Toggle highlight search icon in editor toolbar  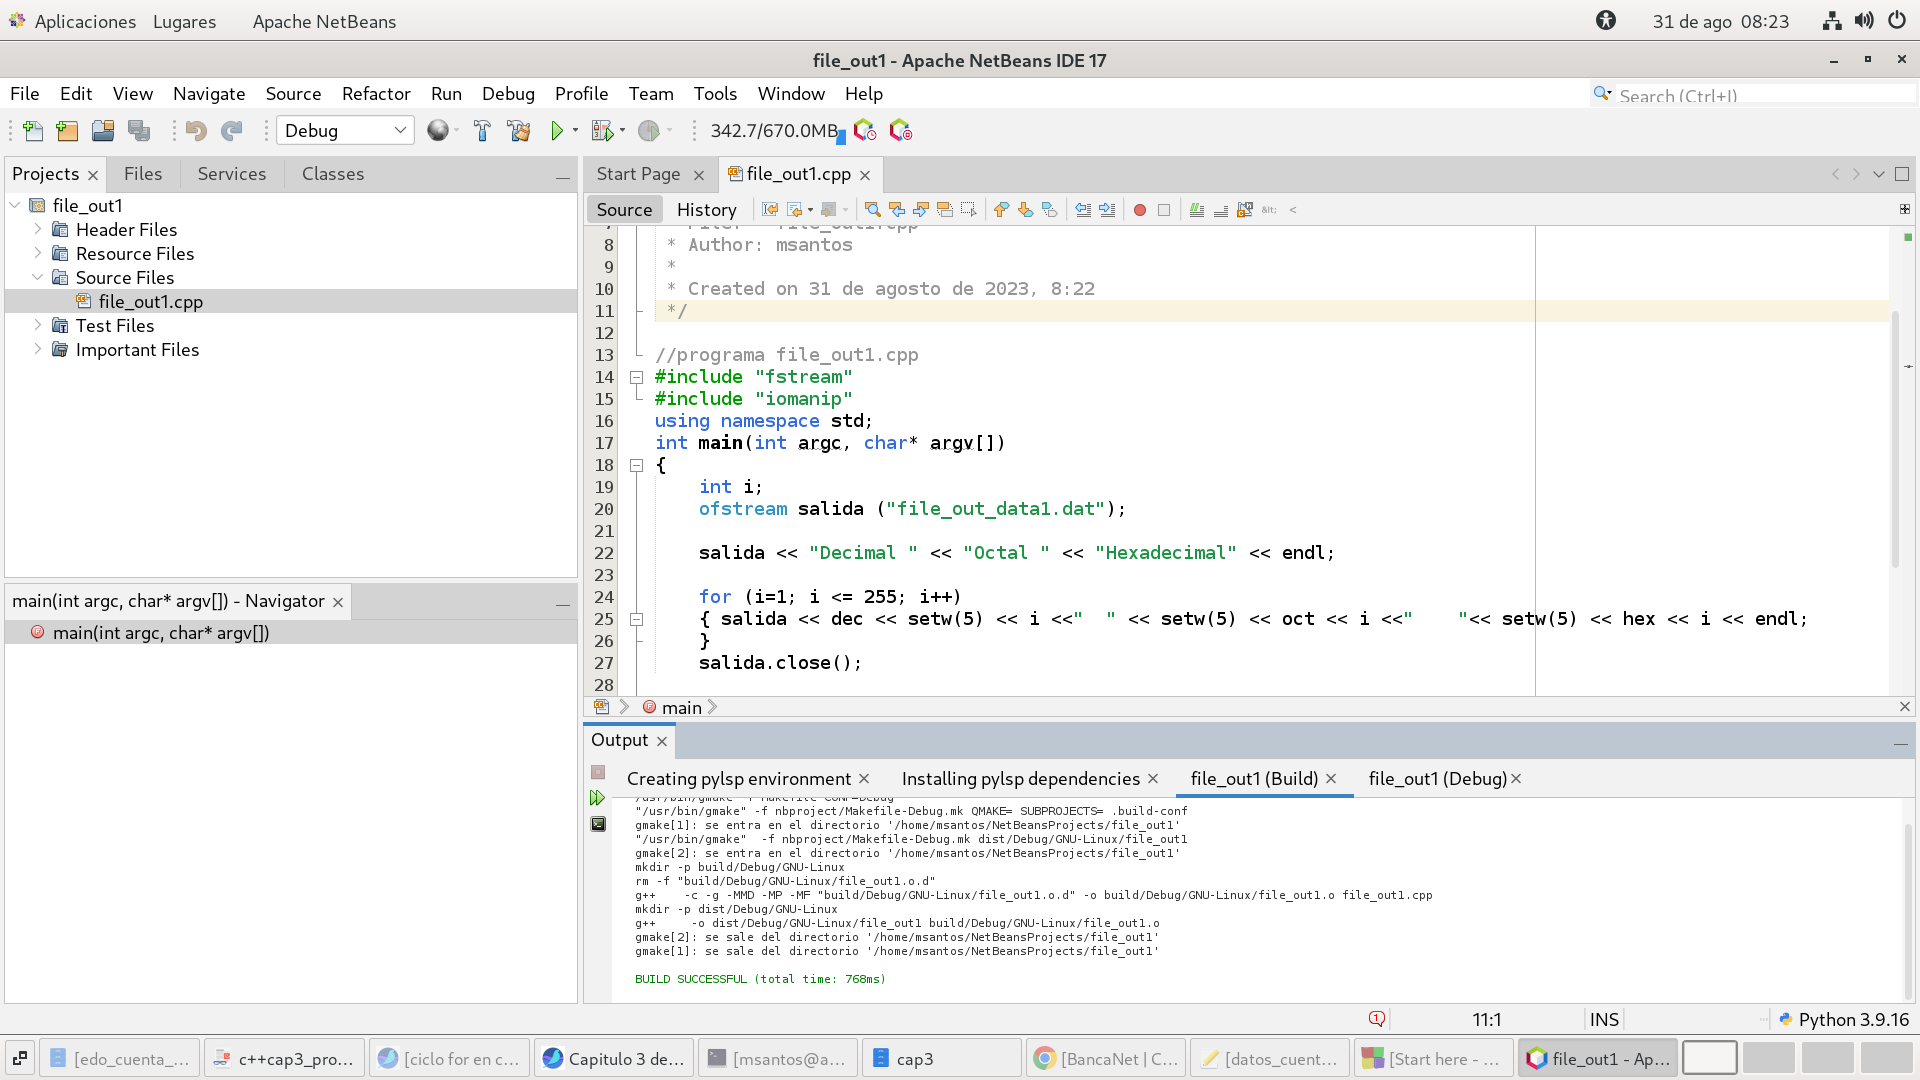(x=944, y=210)
